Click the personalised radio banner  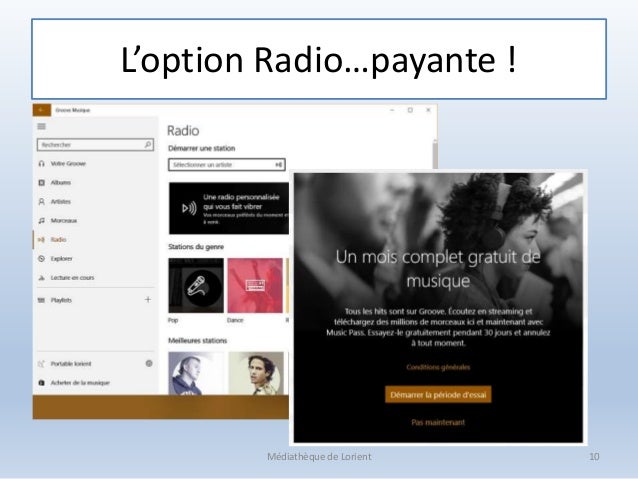click(229, 208)
